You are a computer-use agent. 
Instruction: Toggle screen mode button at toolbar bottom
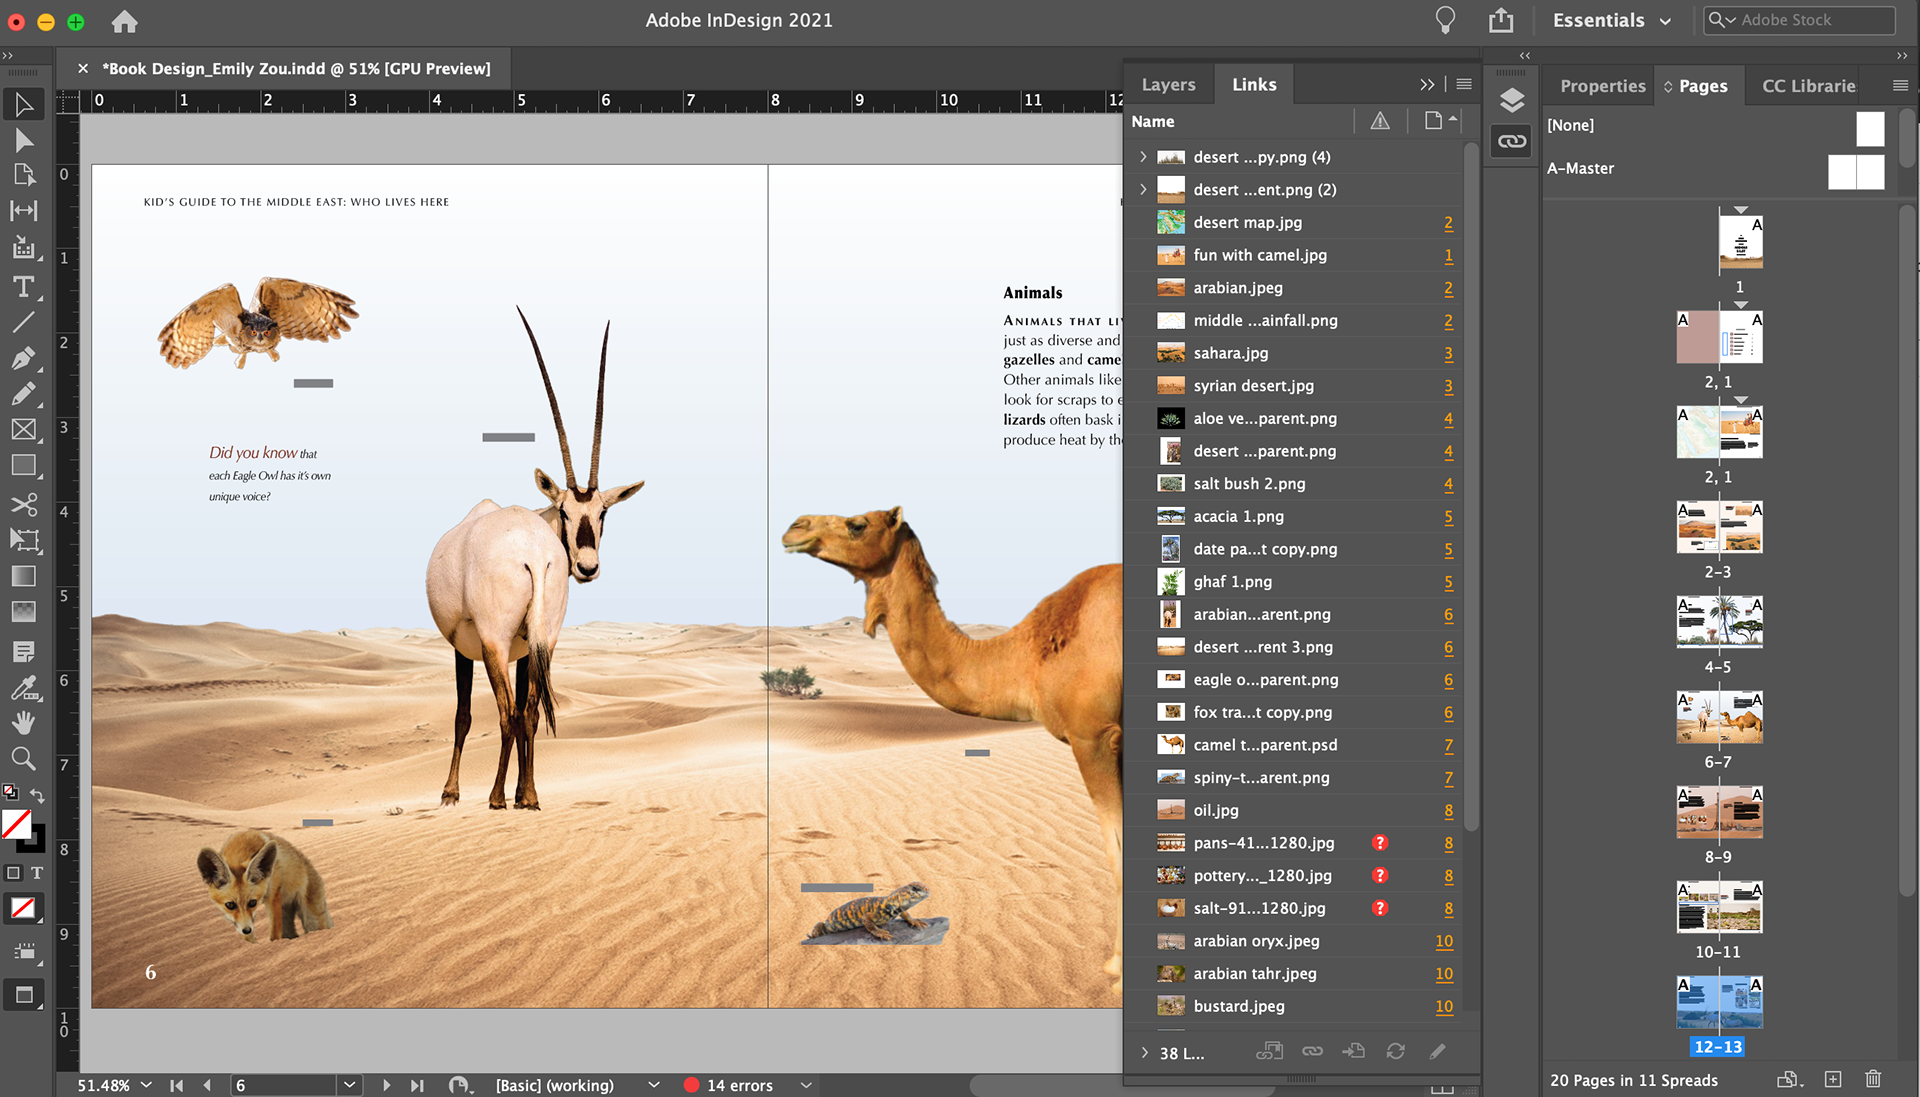(x=23, y=994)
